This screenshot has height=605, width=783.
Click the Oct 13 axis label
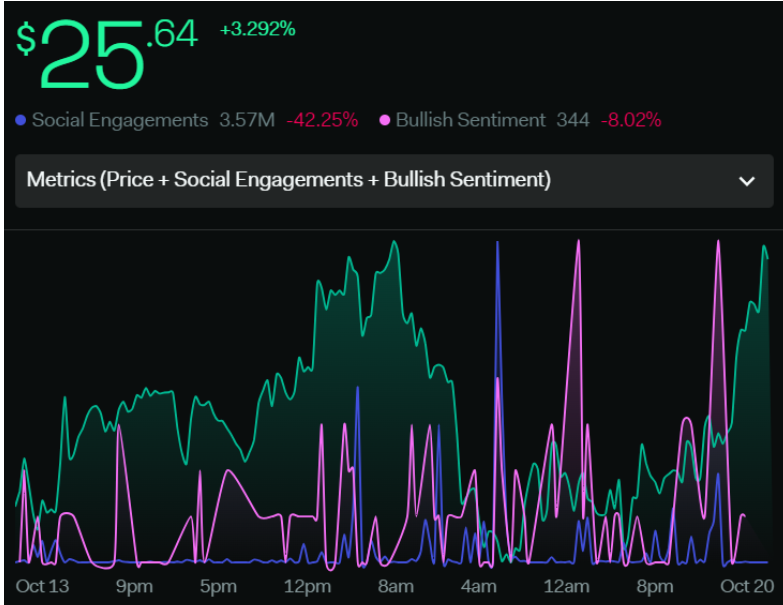42,586
